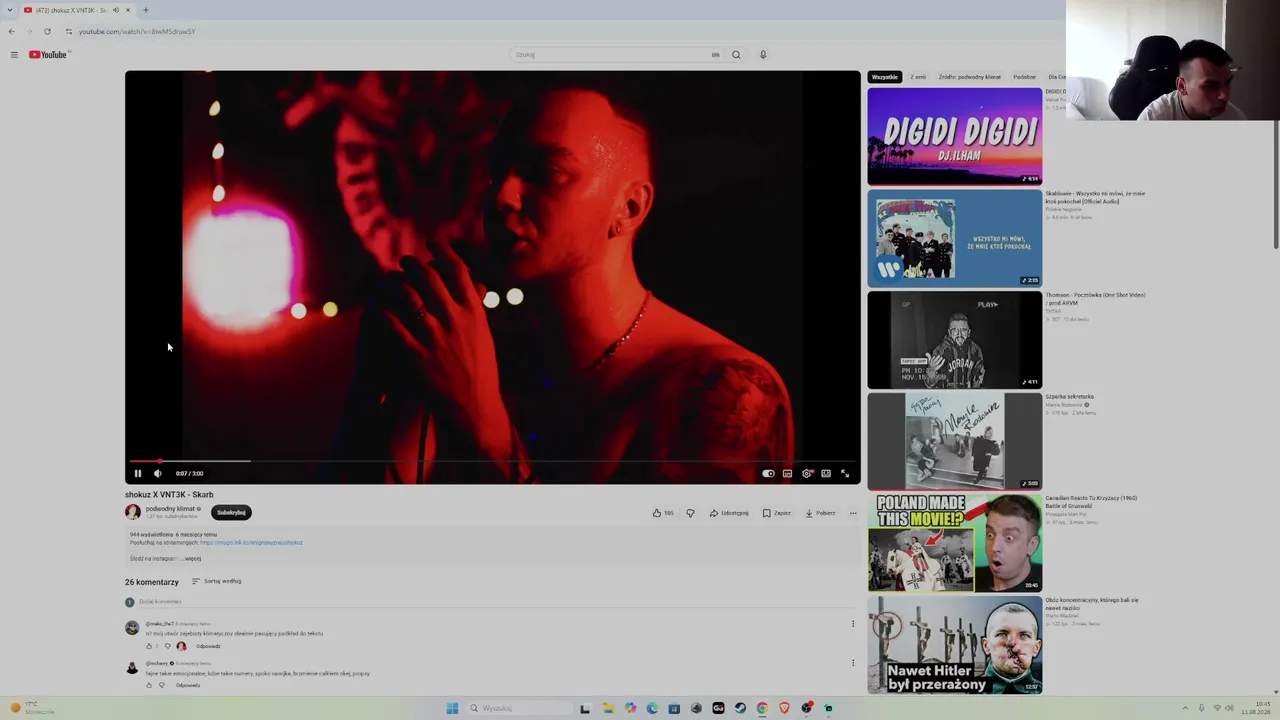1280x720 pixels.
Task: Open Google Chrome from the taskbar
Action: [x=762, y=708]
